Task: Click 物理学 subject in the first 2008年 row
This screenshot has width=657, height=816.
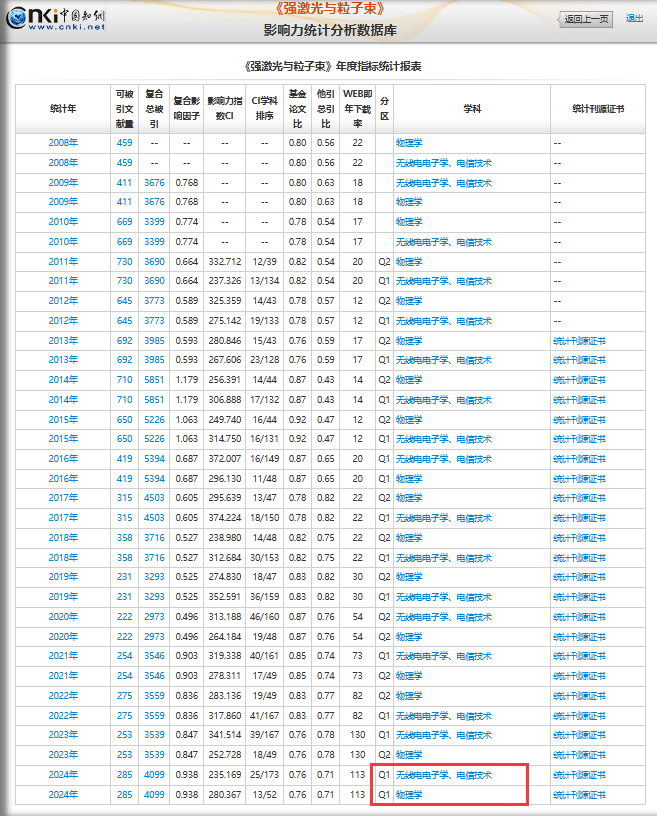Action: point(409,143)
